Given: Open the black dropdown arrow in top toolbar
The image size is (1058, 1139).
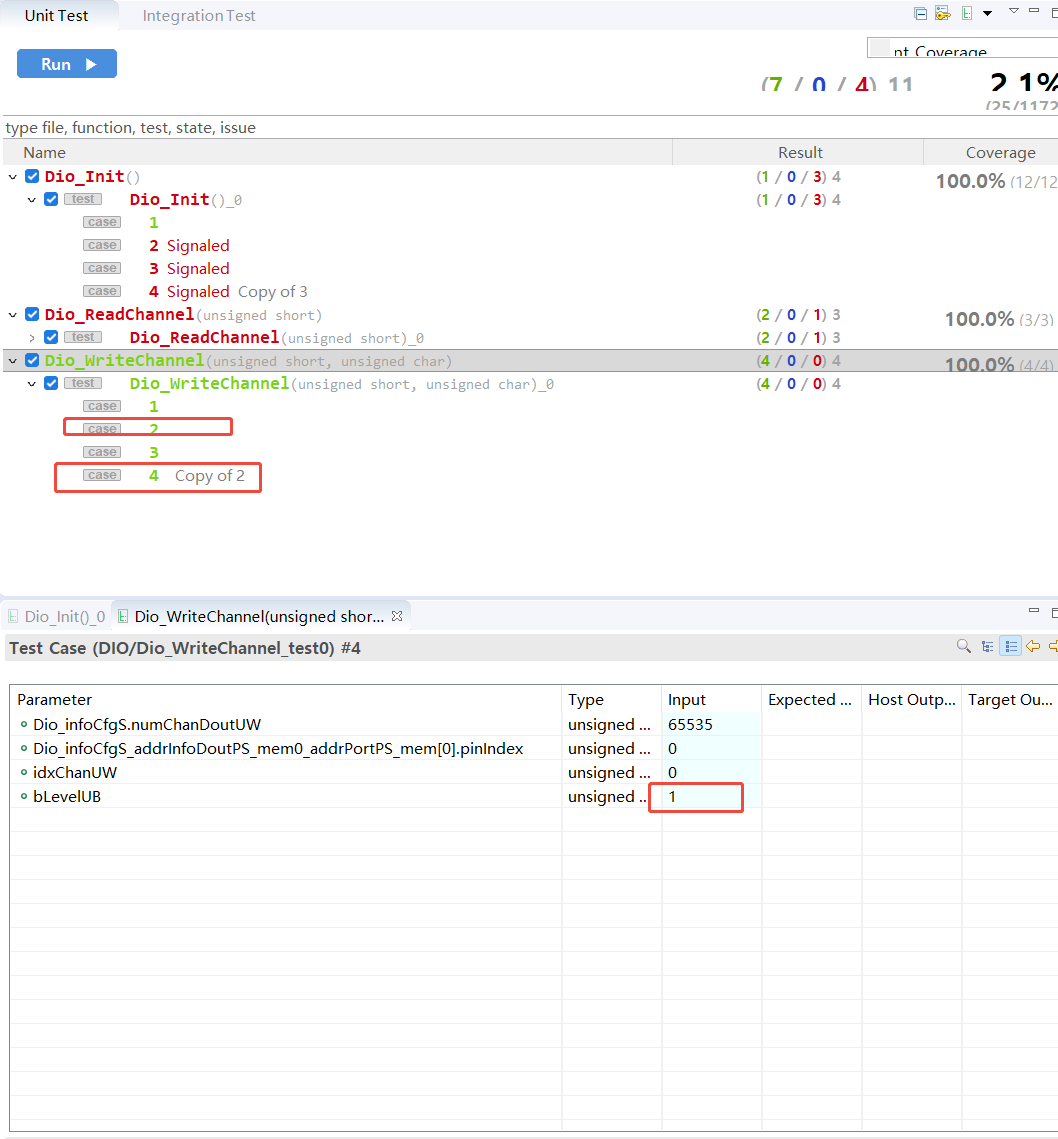Looking at the screenshot, I should coord(987,13).
